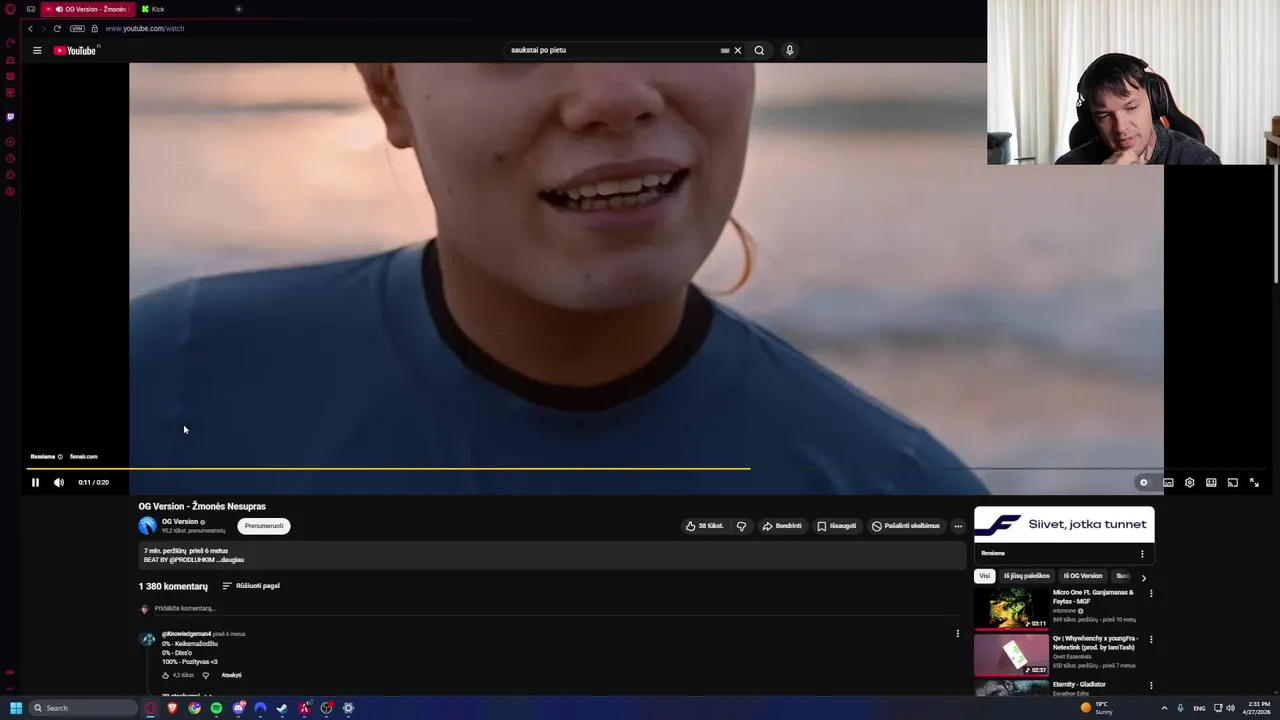This screenshot has width=1280, height=720.
Task: Open the Windows Start menu
Action: [x=16, y=708]
